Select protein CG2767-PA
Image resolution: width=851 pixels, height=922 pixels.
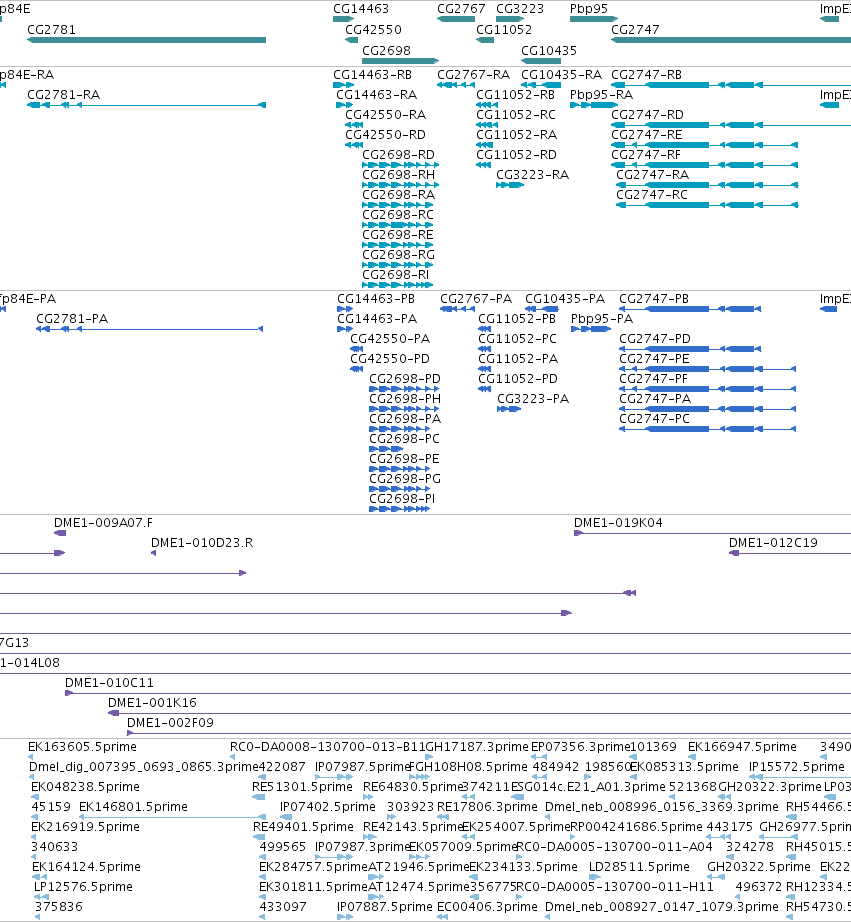click(x=476, y=299)
